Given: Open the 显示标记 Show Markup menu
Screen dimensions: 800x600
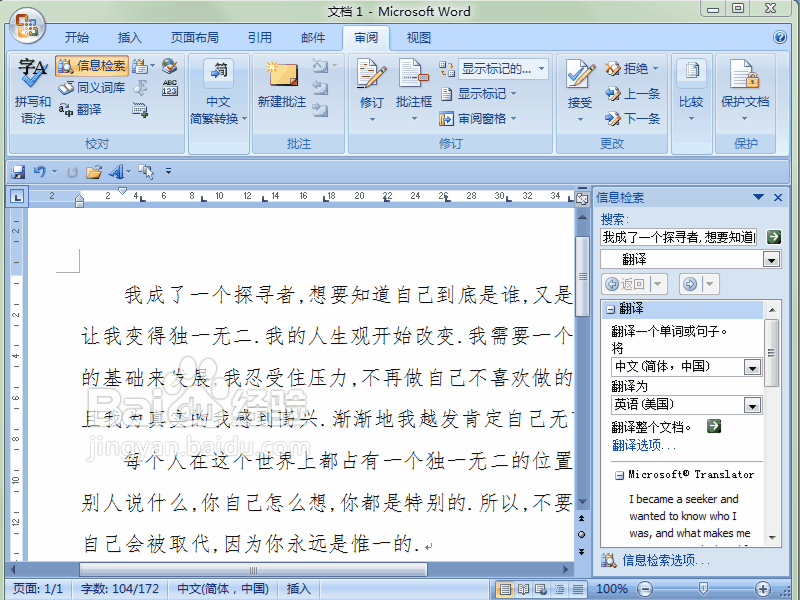Looking at the screenshot, I should 479,94.
